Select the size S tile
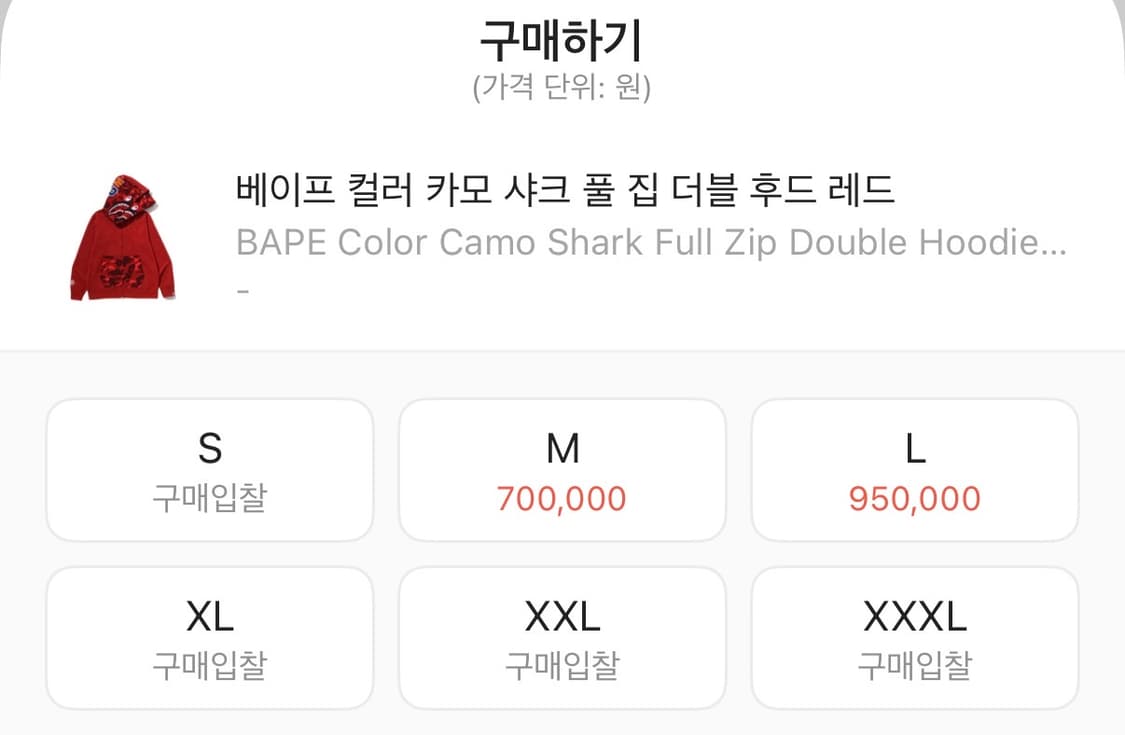Screen dimensions: 1125x735 (x=209, y=468)
